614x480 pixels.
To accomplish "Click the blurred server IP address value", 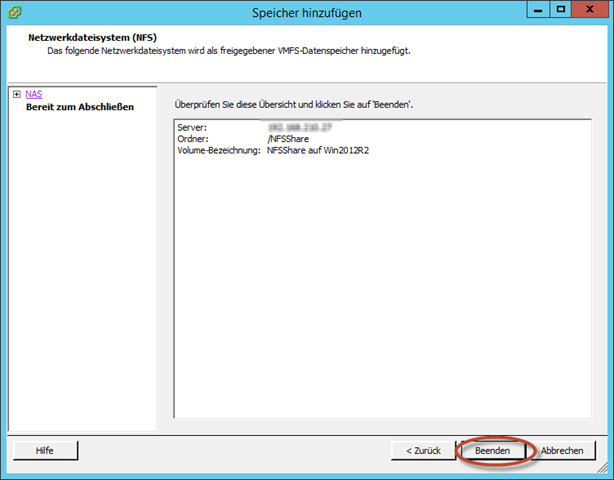I will tap(300, 127).
